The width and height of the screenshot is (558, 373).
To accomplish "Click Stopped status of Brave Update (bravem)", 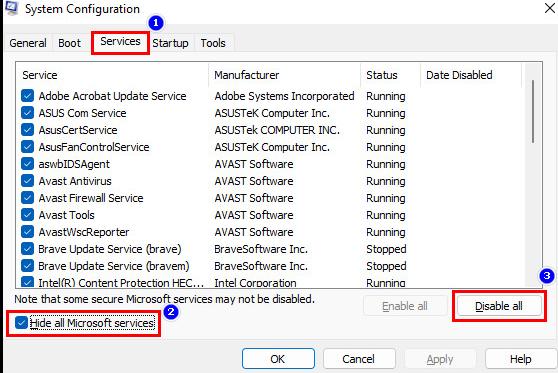I will pos(386,266).
